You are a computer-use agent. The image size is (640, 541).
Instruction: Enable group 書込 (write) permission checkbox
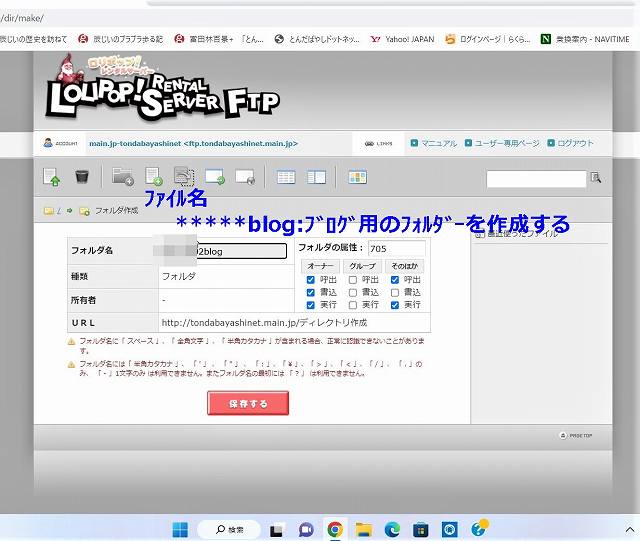[353, 292]
